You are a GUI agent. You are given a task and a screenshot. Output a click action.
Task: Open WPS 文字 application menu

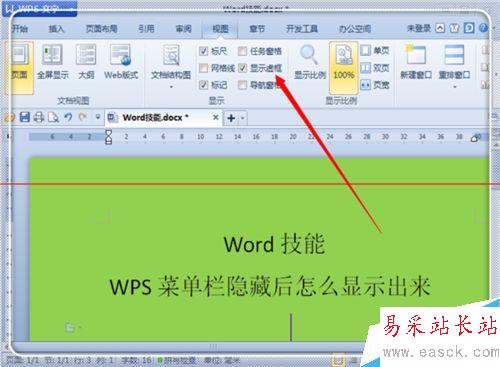[x=39, y=8]
